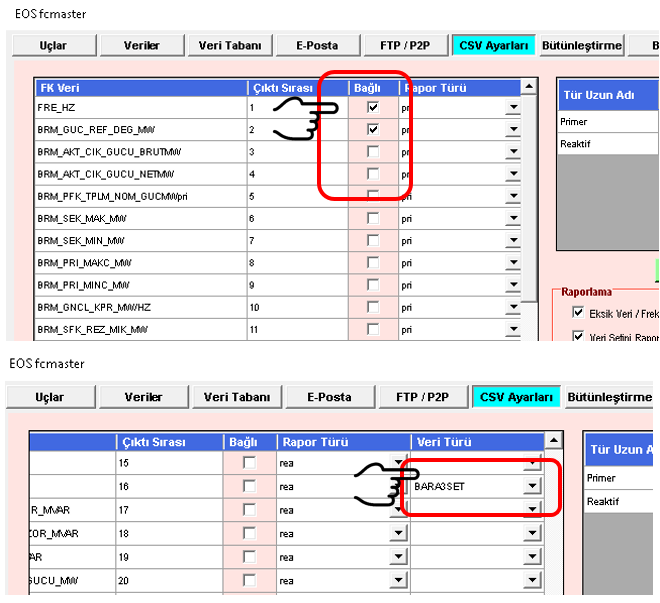Open Bütünleştirme tab in upper window
The height and width of the screenshot is (603, 660).
582,45
